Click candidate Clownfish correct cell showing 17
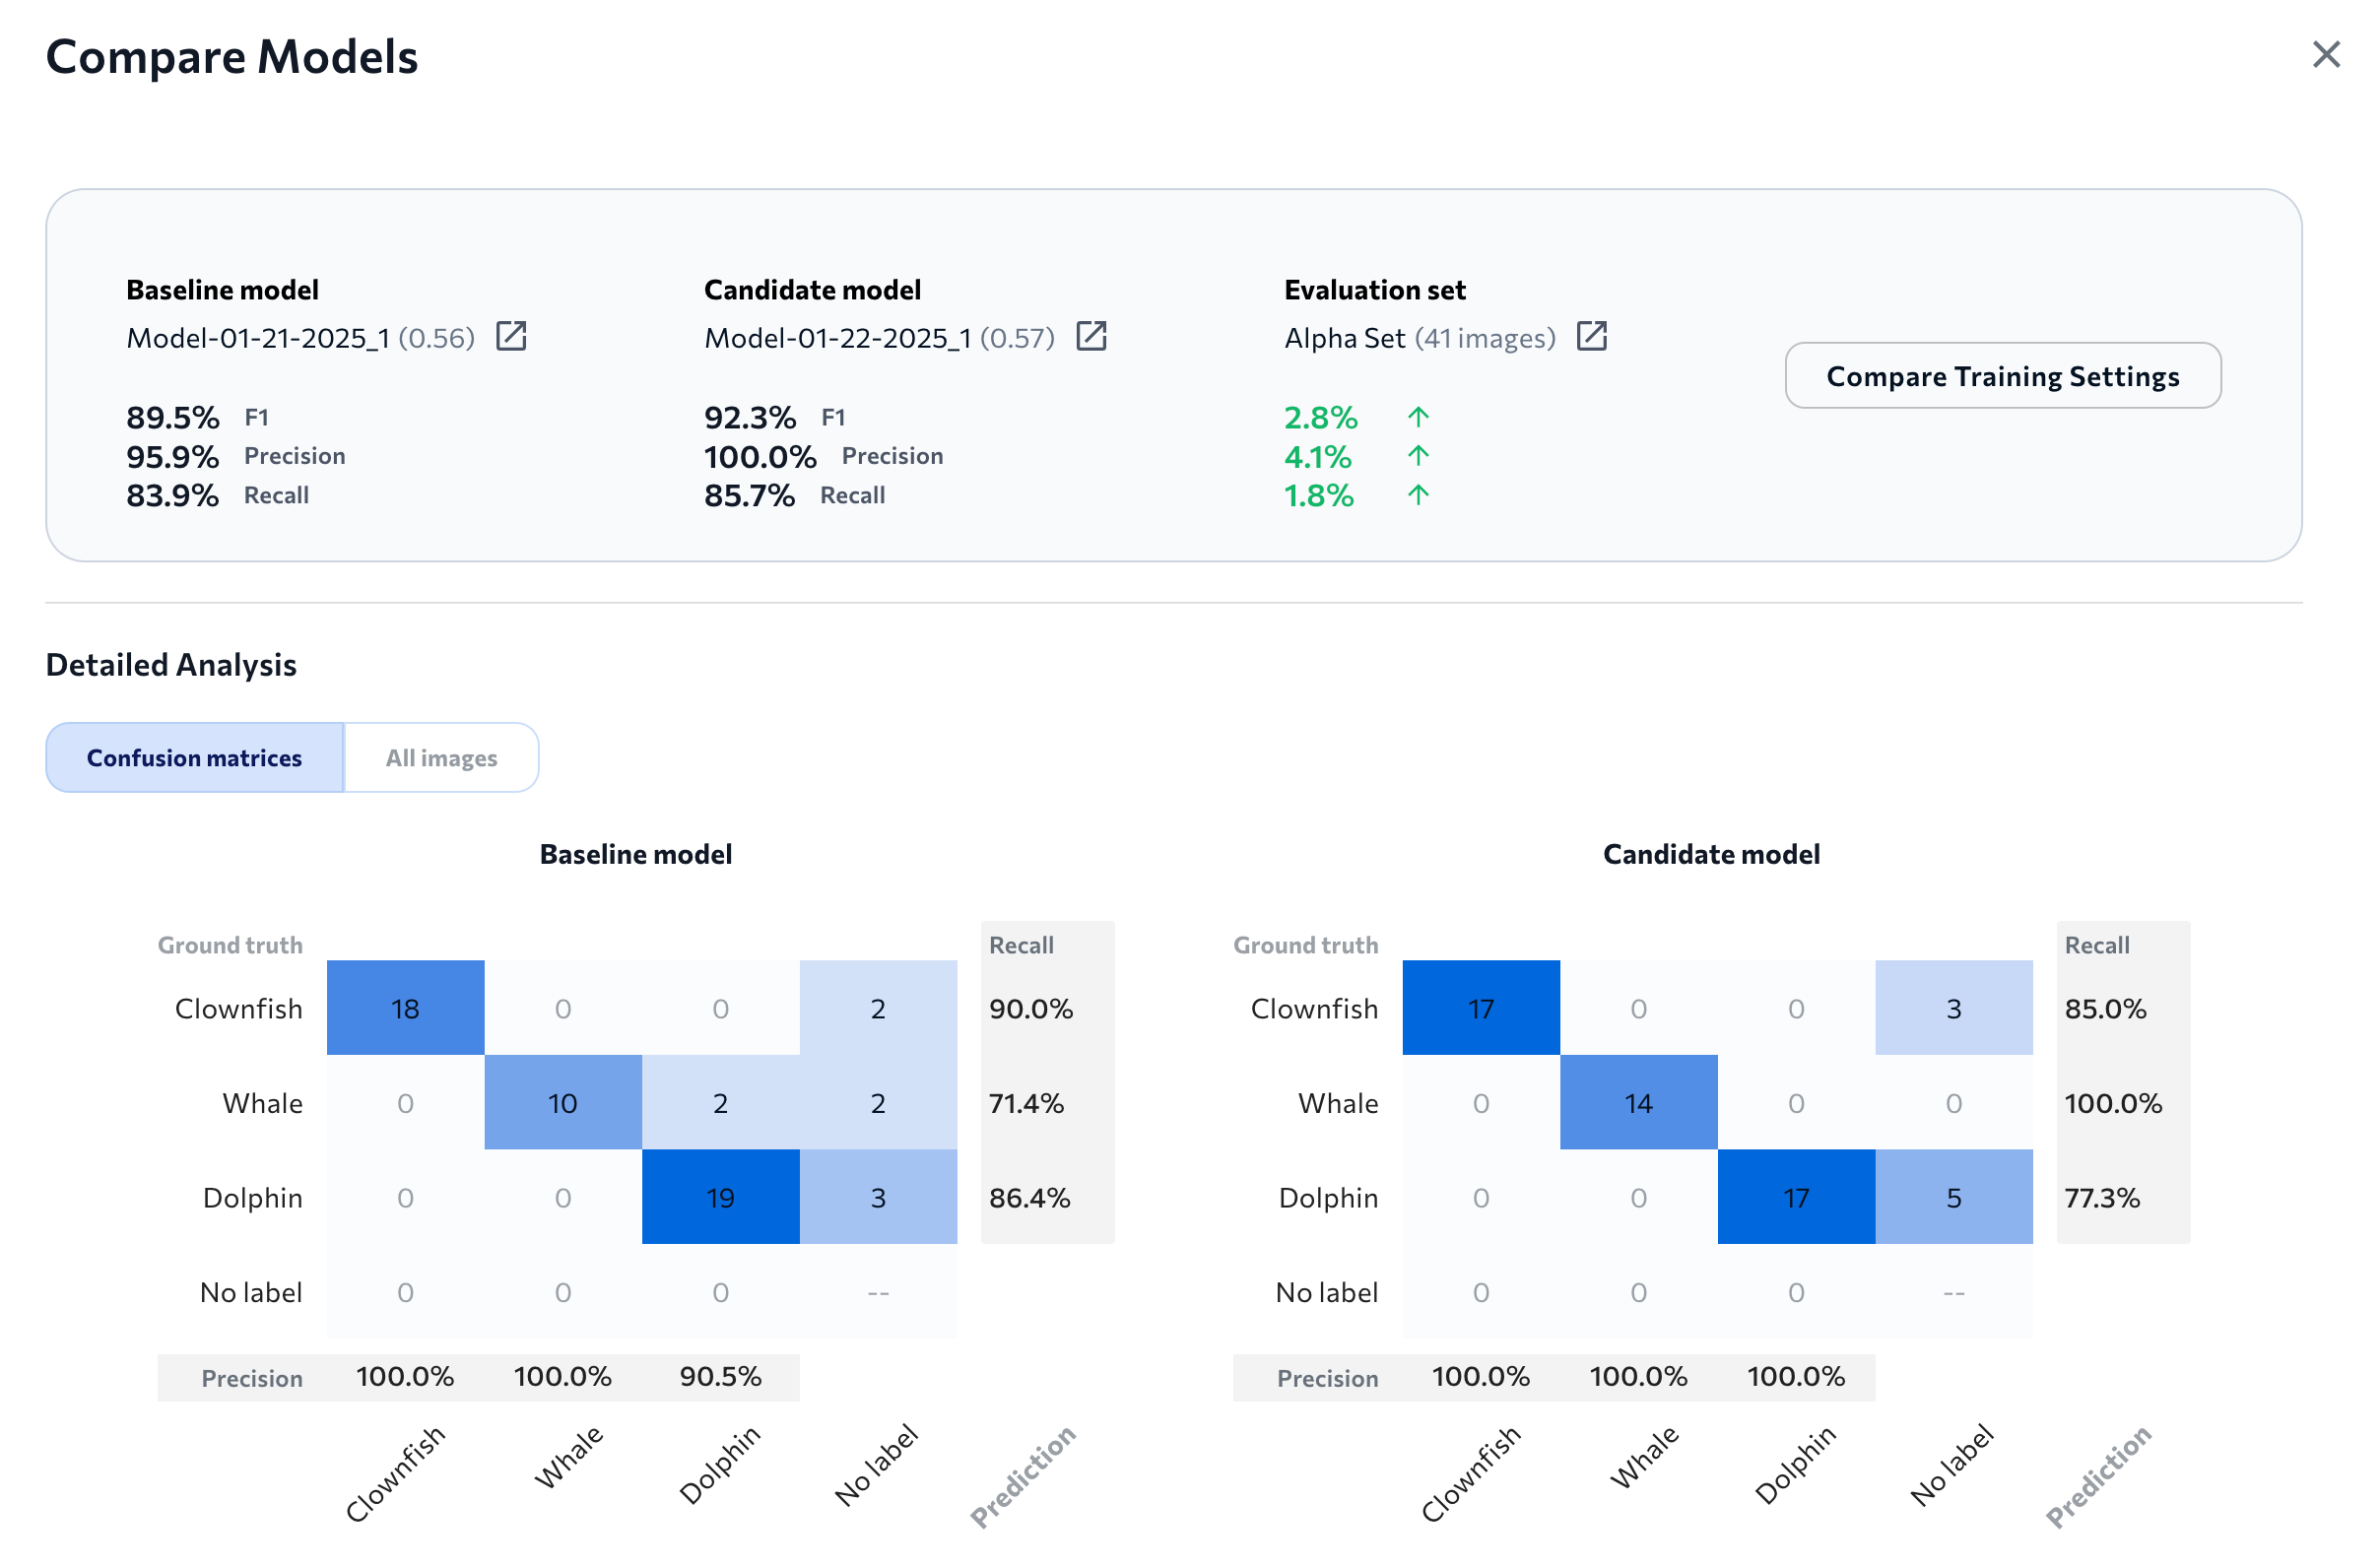2380x1568 pixels. 1481,1008
